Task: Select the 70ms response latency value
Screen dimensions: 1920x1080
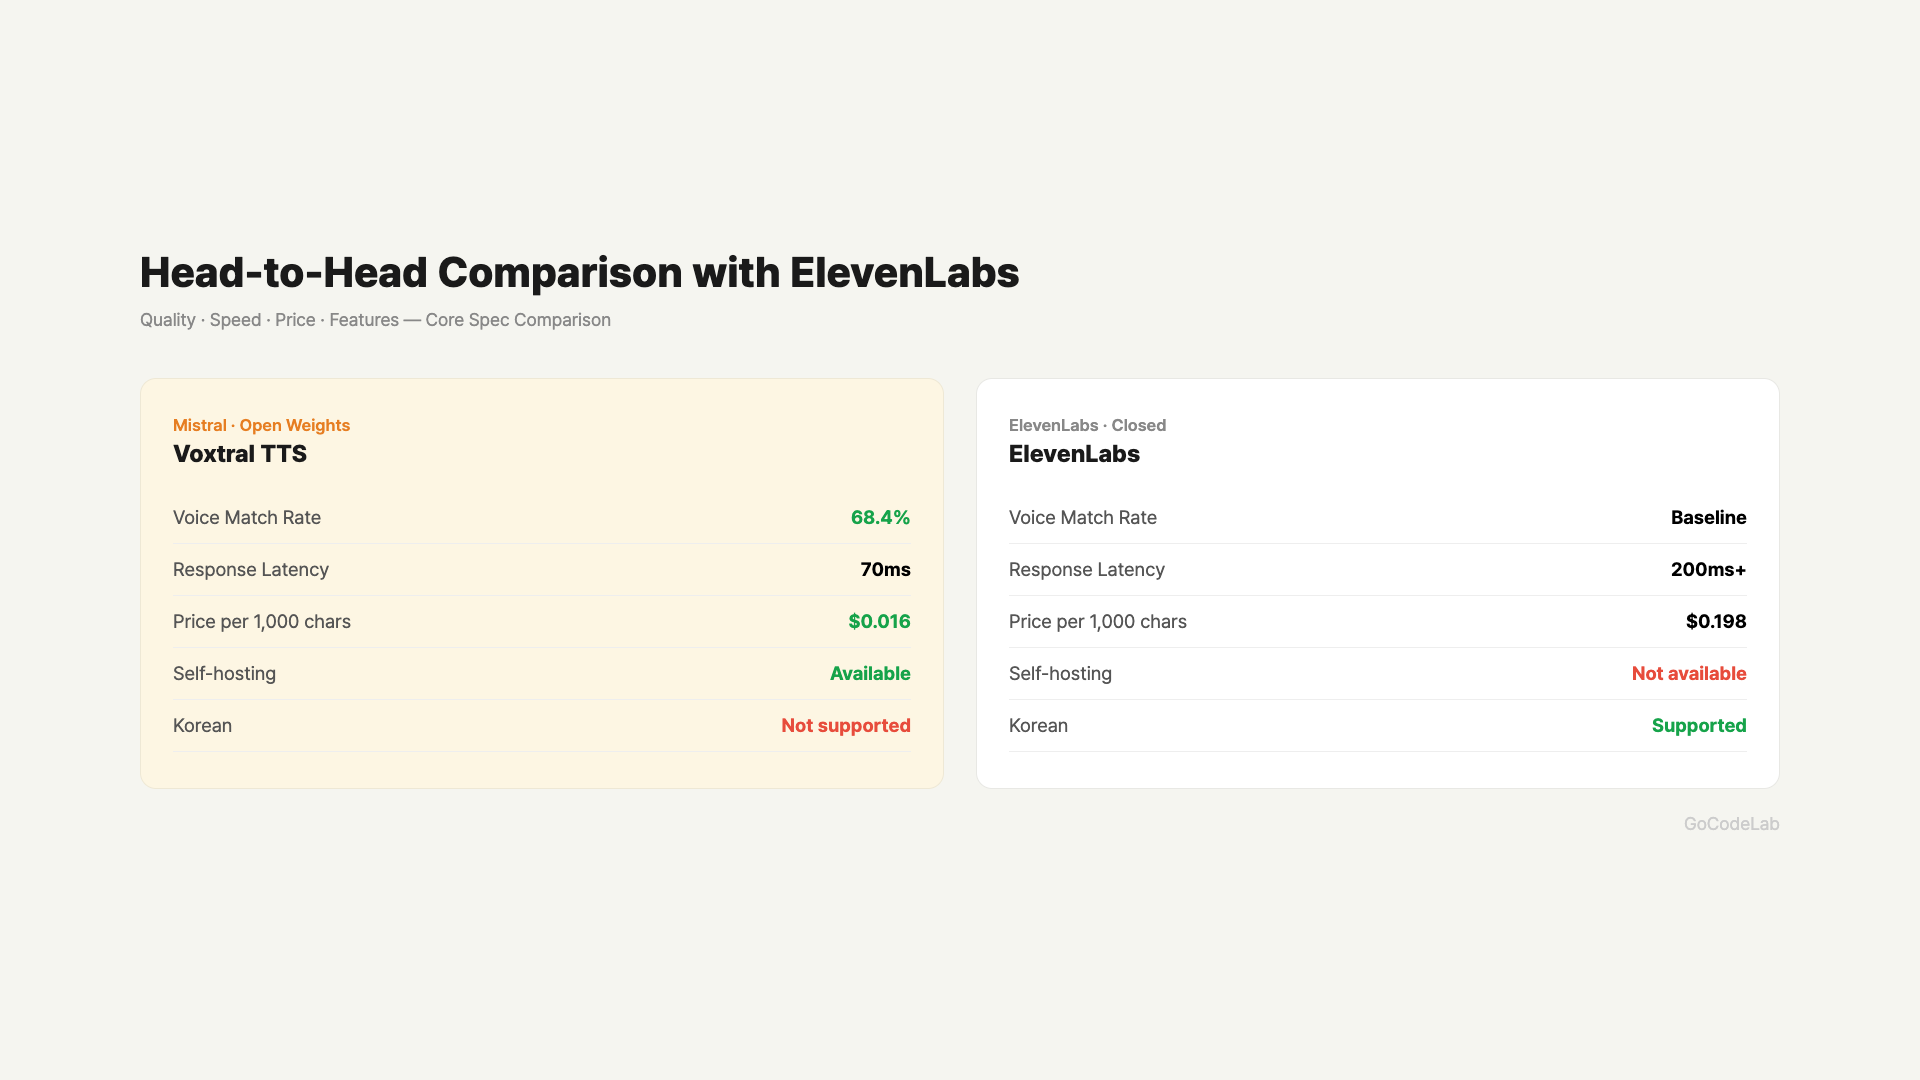Action: coord(885,570)
